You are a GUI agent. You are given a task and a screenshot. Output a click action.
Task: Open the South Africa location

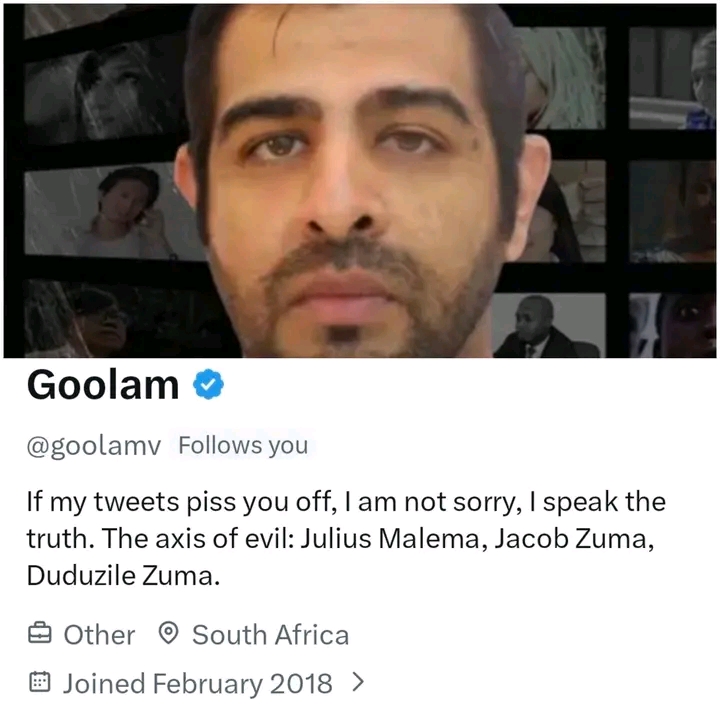pos(270,635)
